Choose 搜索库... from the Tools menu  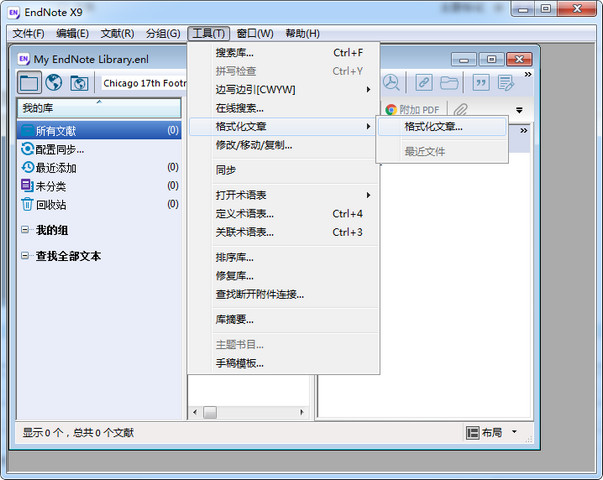click(x=283, y=53)
